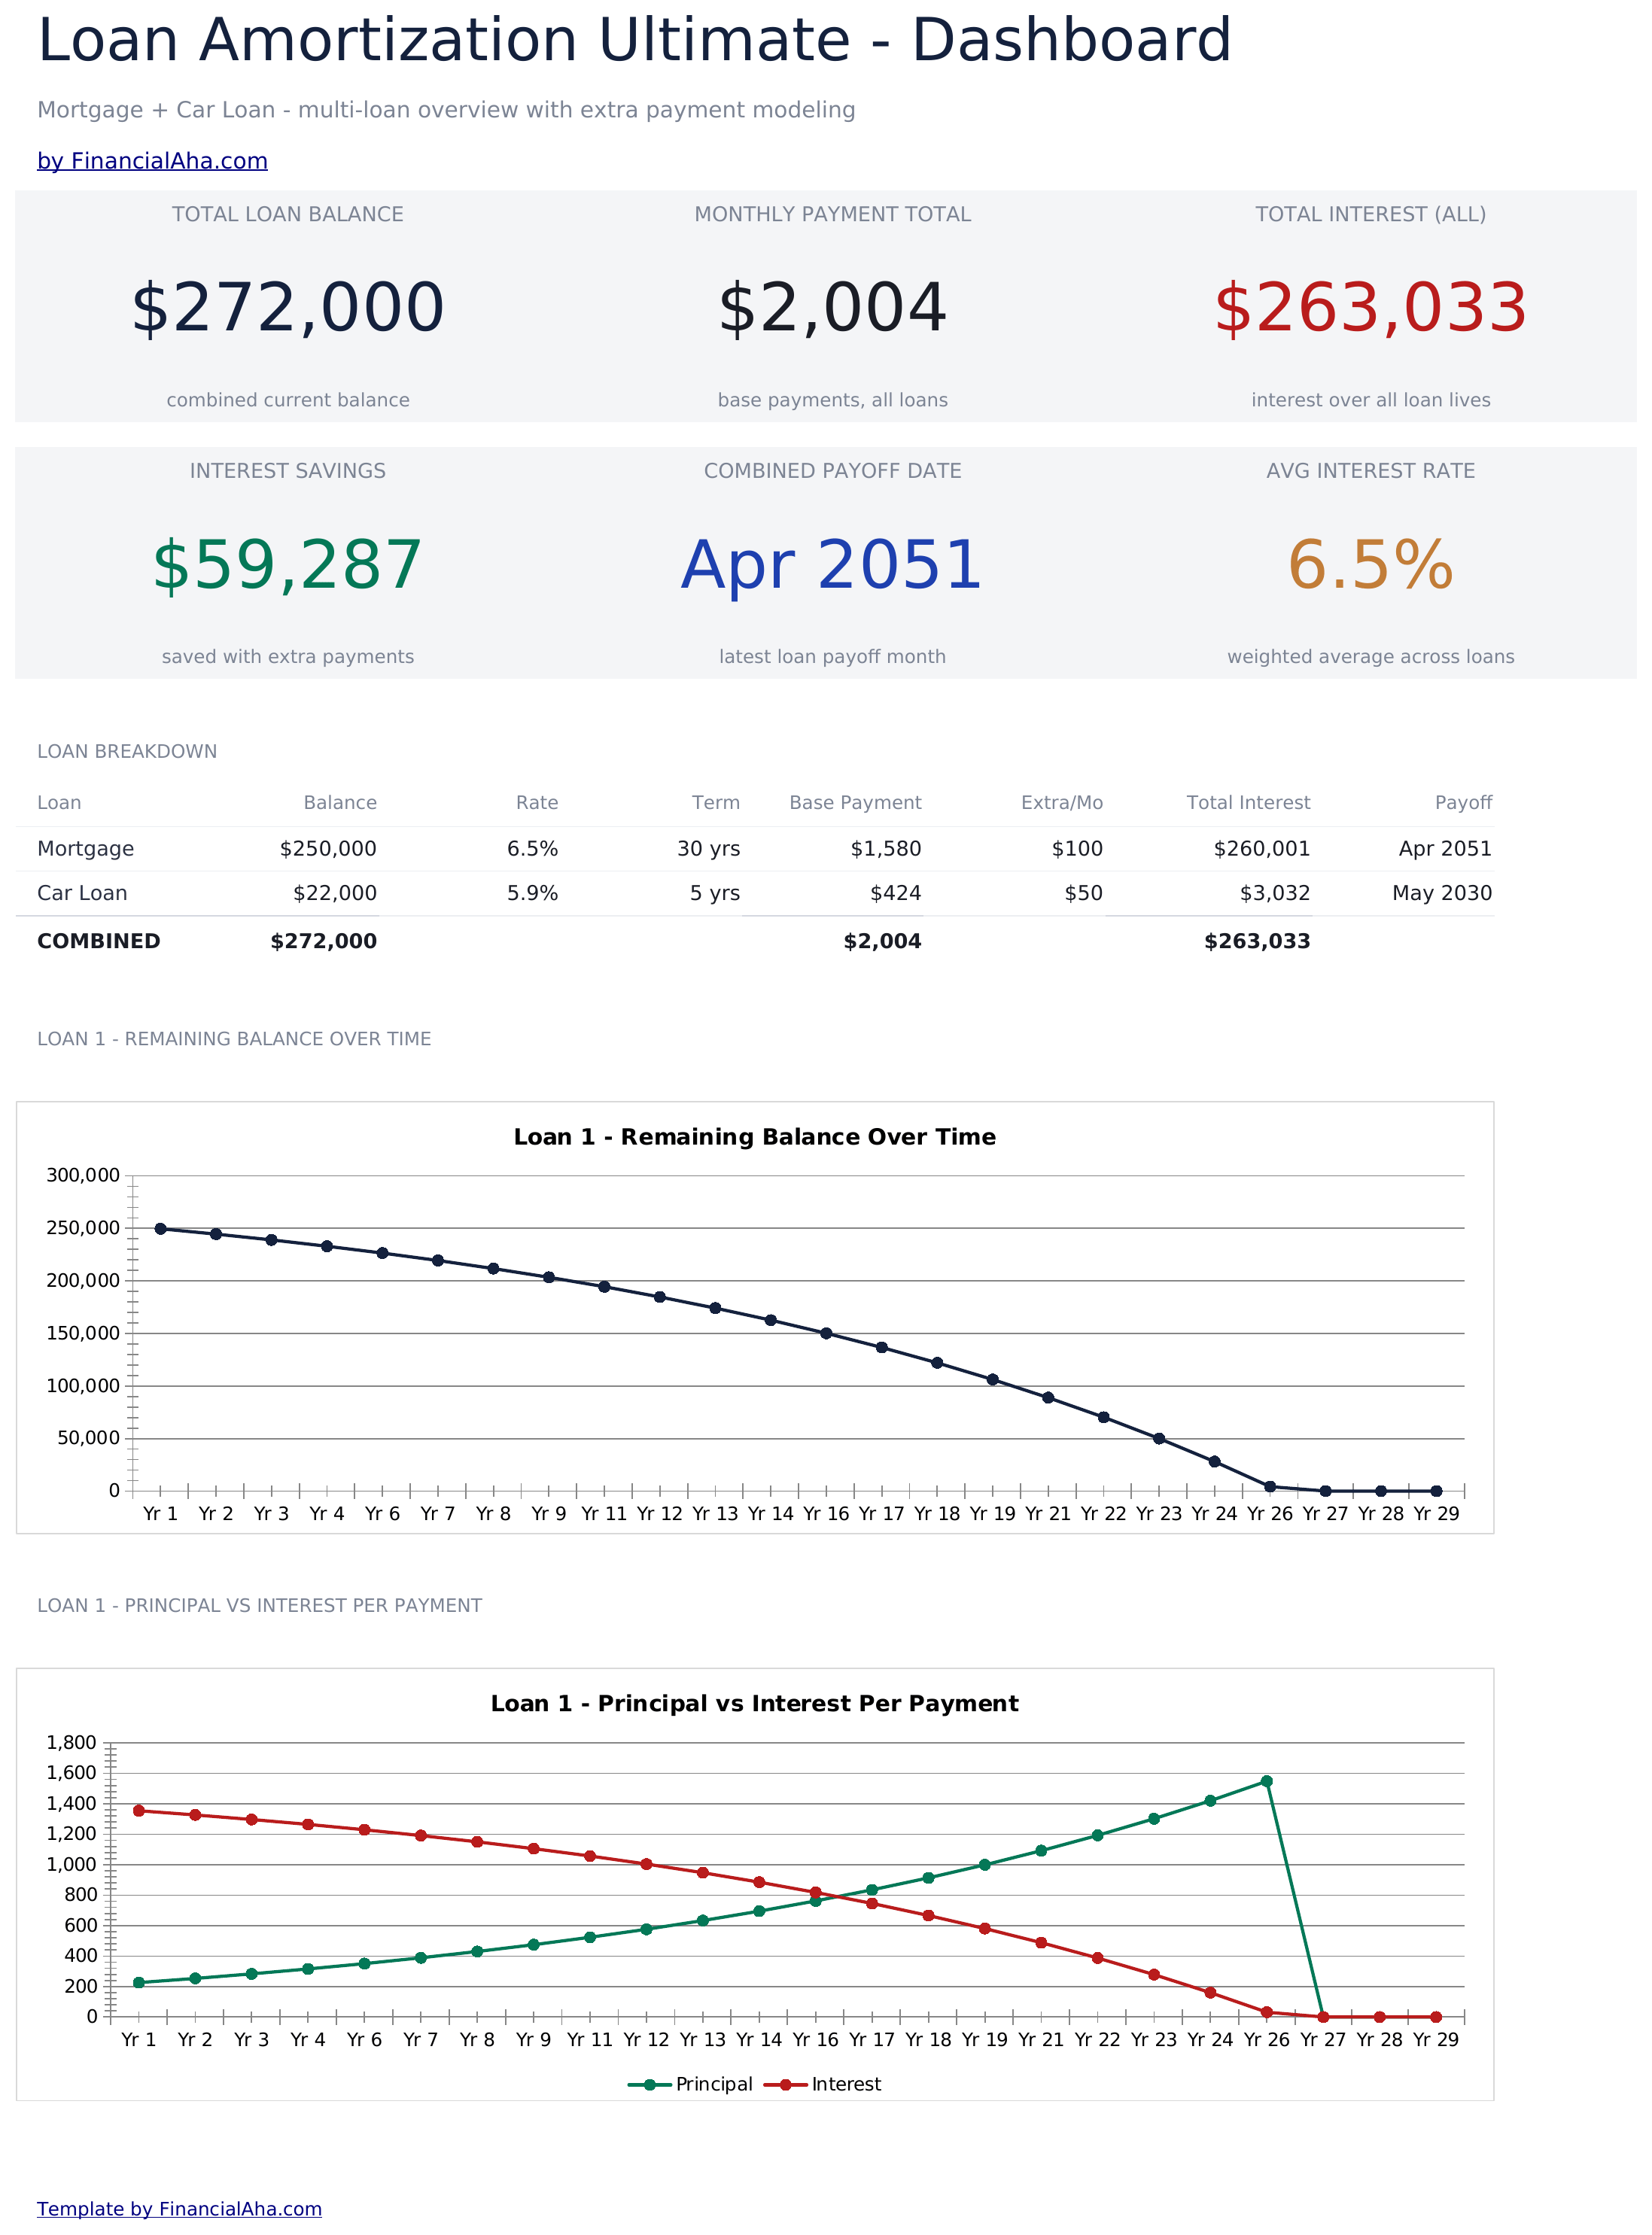The width and height of the screenshot is (1652, 2235).
Task: Click the 'Rate' column header
Action: pos(537,803)
